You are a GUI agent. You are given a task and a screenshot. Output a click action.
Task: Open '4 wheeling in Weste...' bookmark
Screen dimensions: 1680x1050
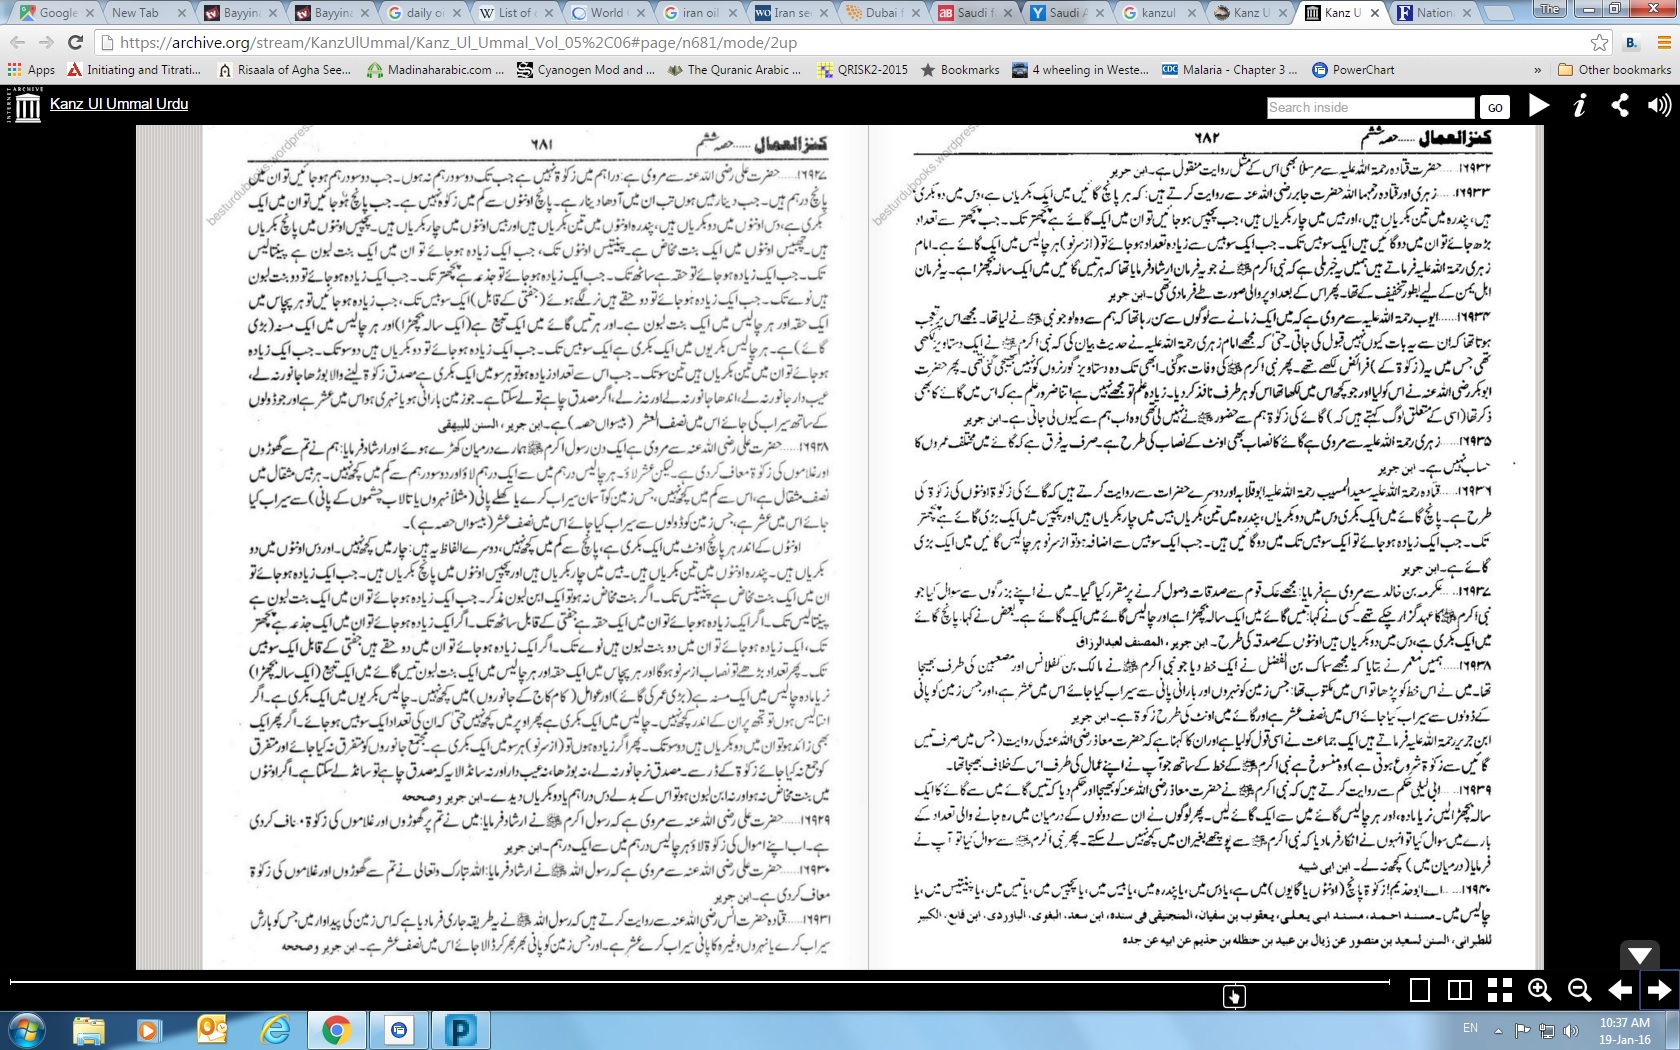pyautogui.click(x=1081, y=70)
